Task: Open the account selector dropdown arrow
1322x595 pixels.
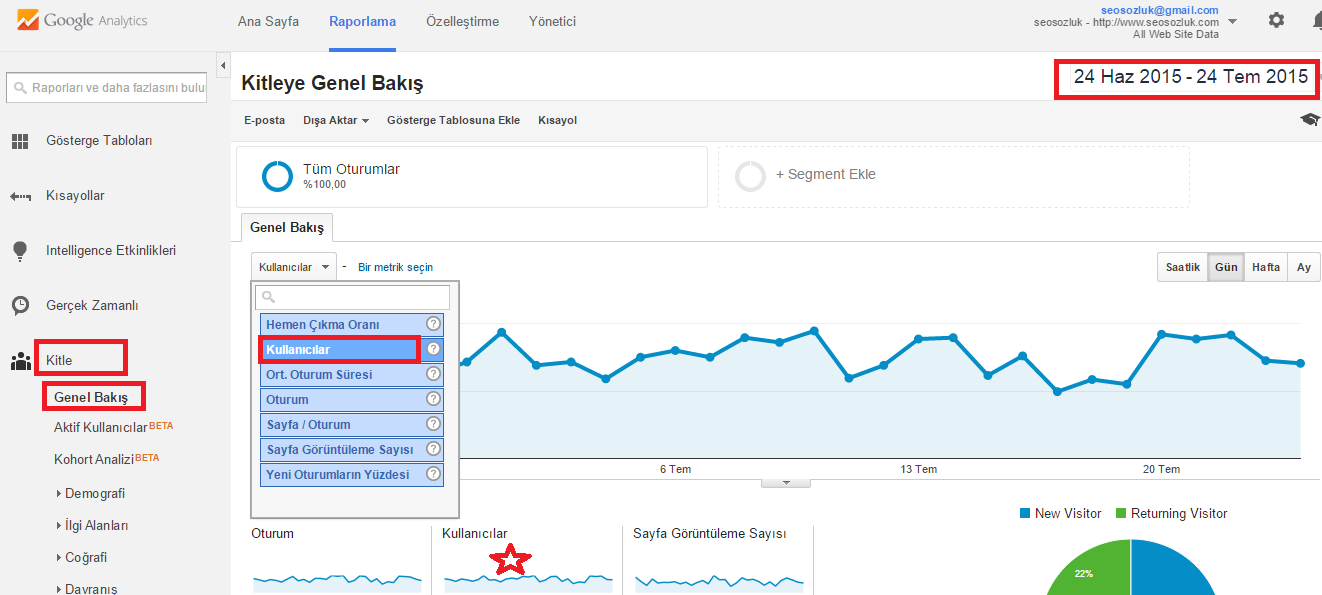Action: point(1231,21)
